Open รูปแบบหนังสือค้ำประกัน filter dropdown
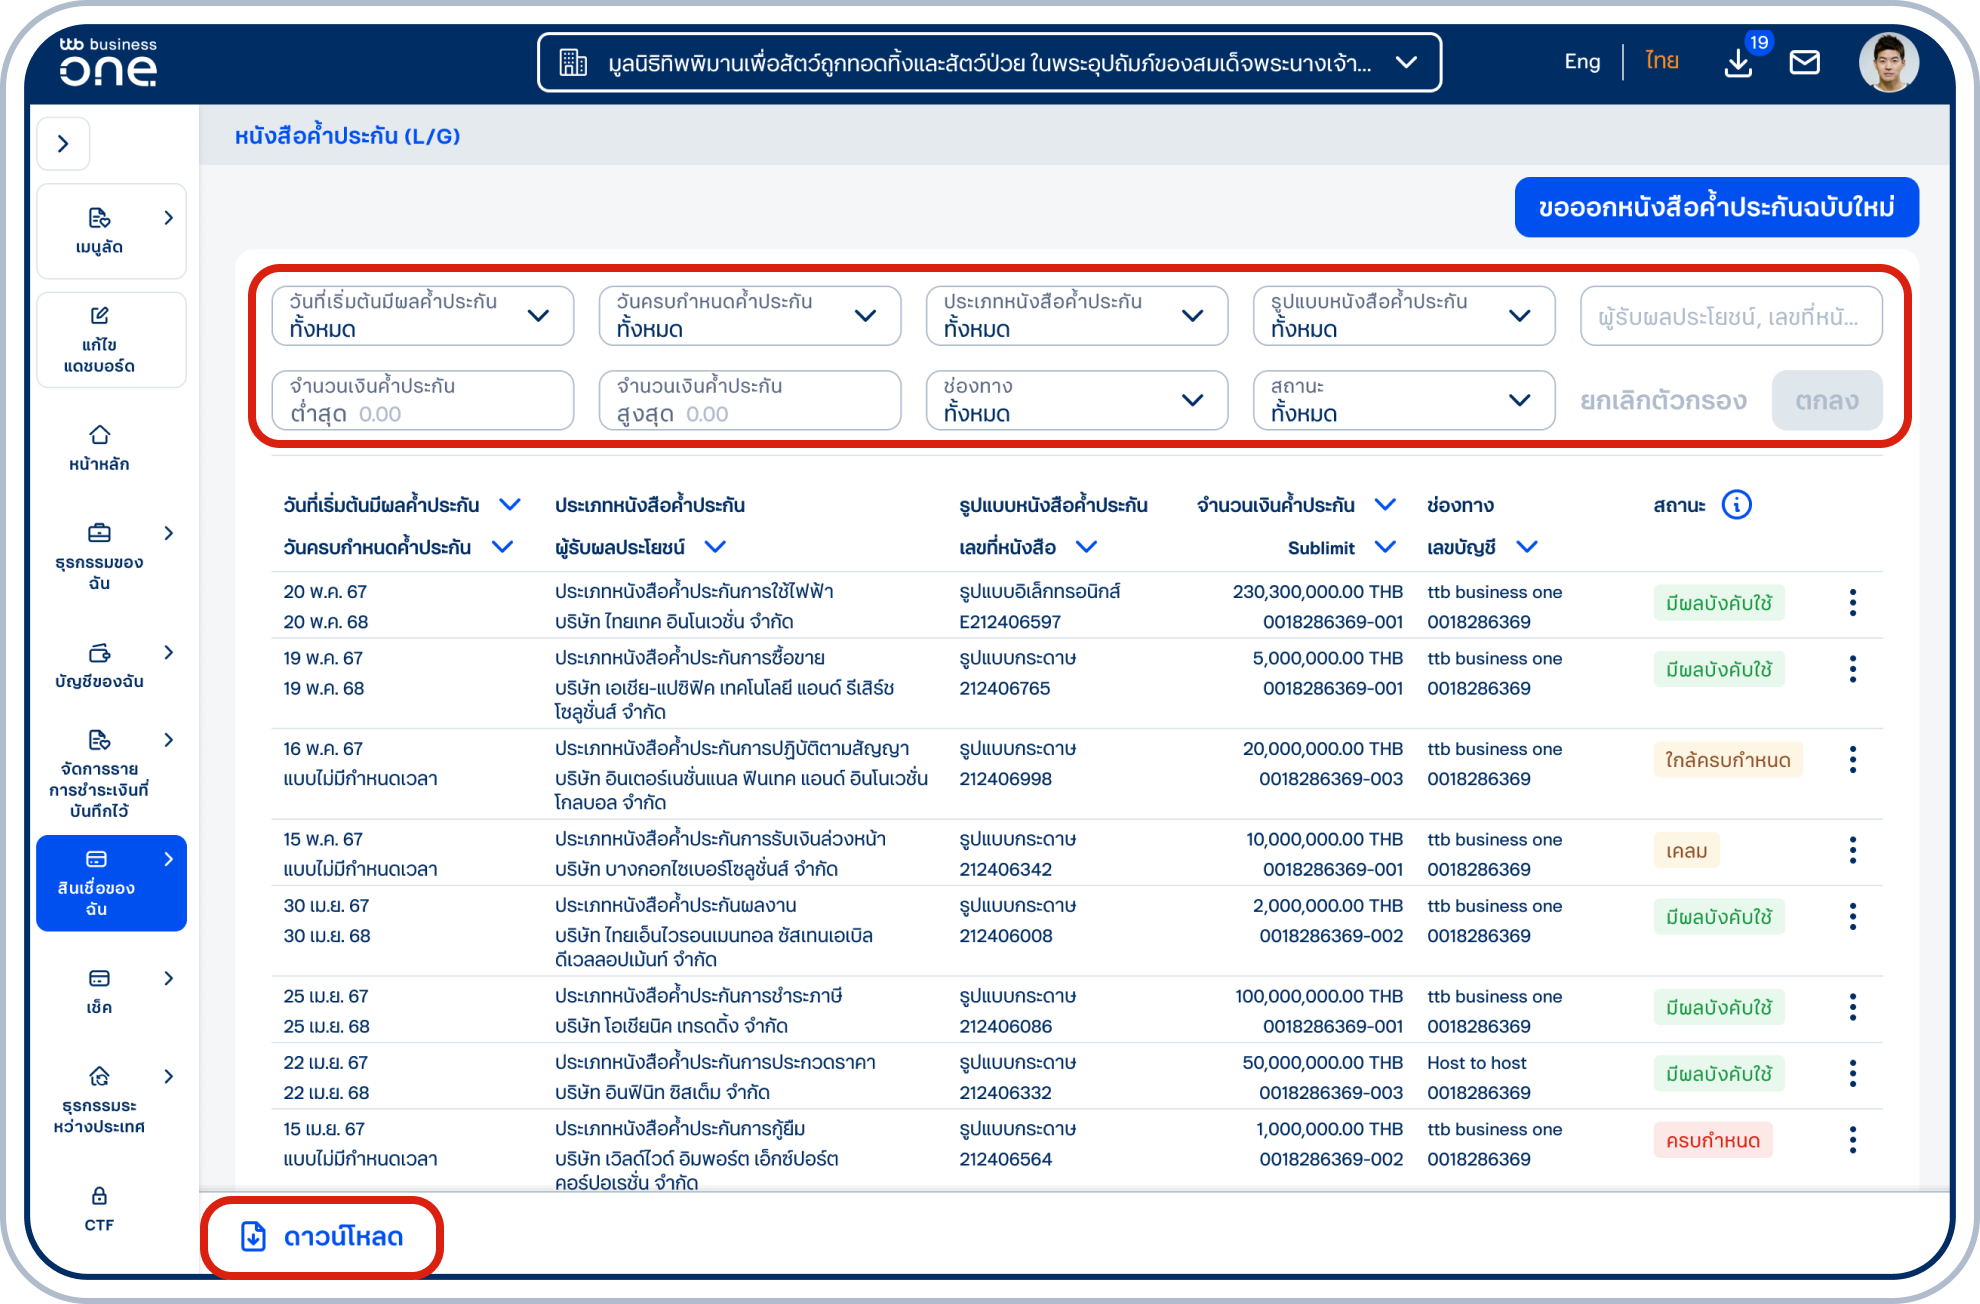 pos(1404,316)
